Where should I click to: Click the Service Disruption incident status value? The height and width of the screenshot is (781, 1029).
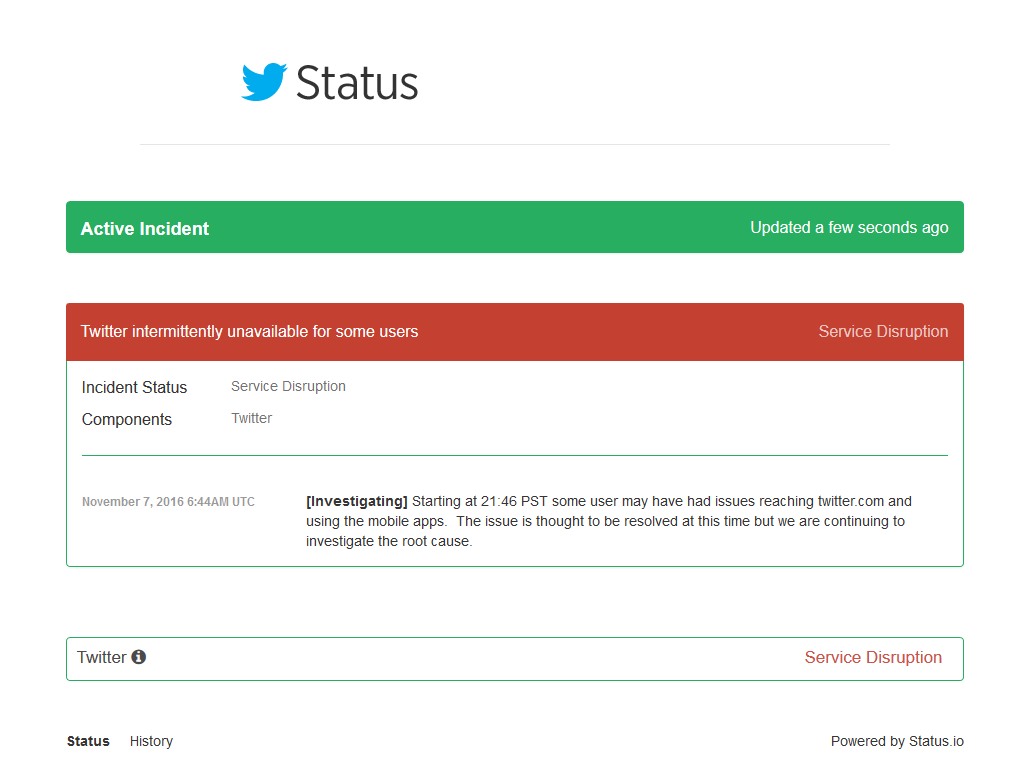(x=288, y=386)
